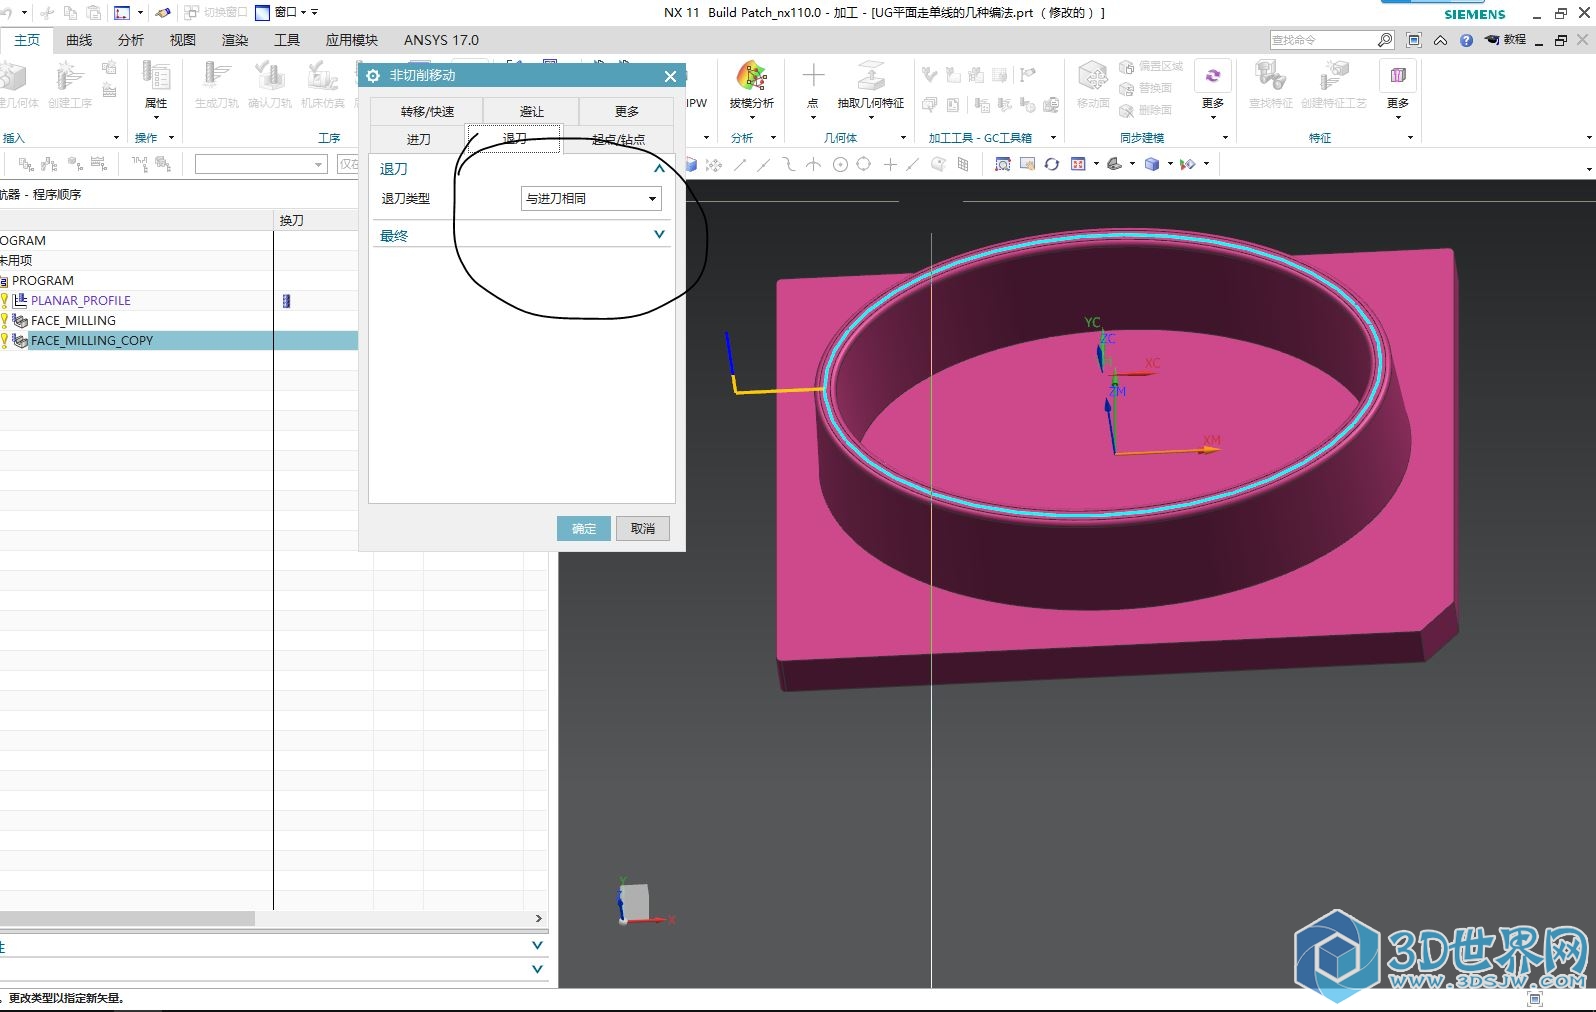Click the plus point icon in selection bar
This screenshot has height=1012, width=1596.
(x=890, y=165)
